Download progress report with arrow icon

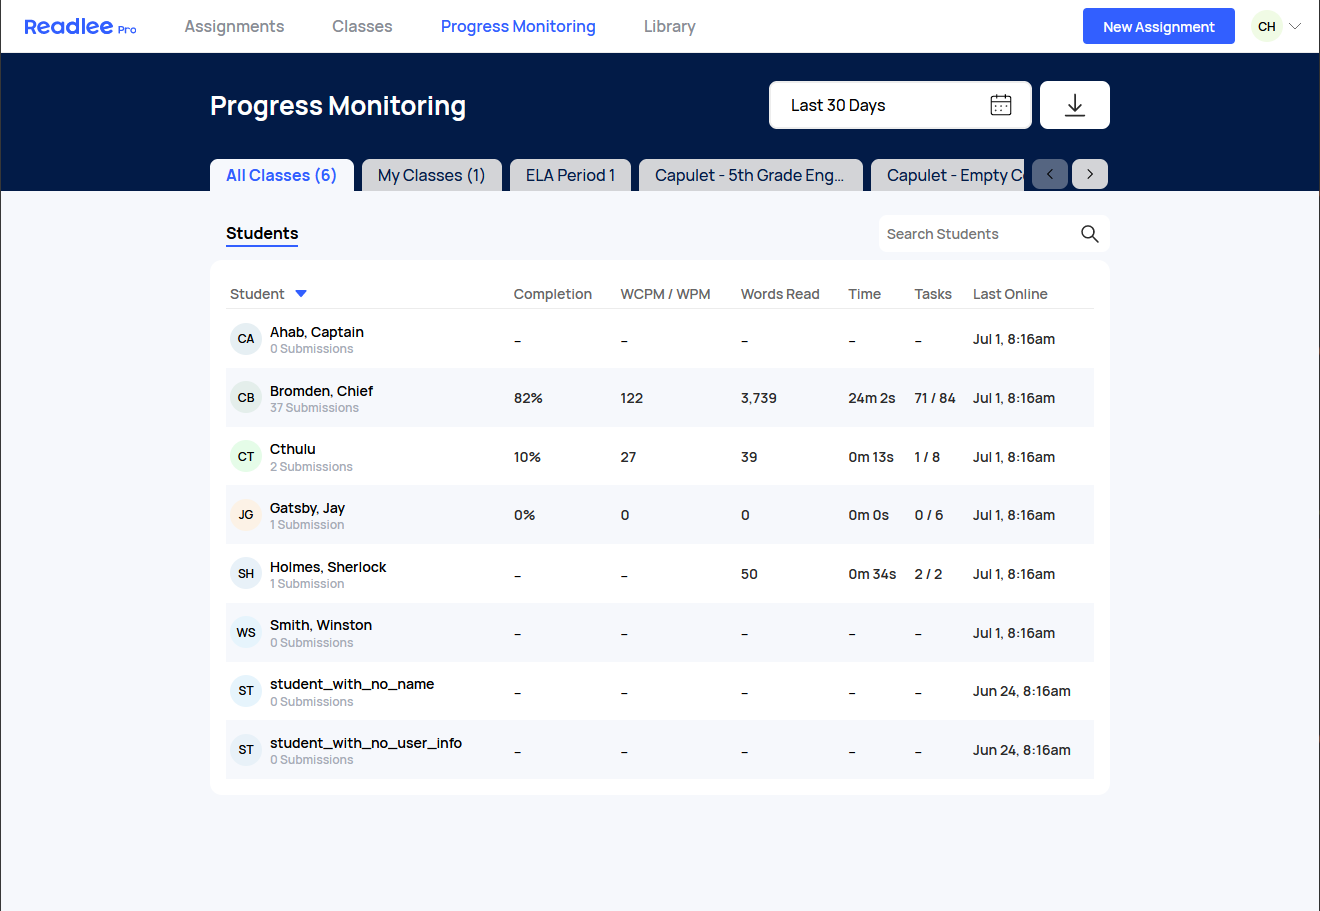coord(1075,105)
